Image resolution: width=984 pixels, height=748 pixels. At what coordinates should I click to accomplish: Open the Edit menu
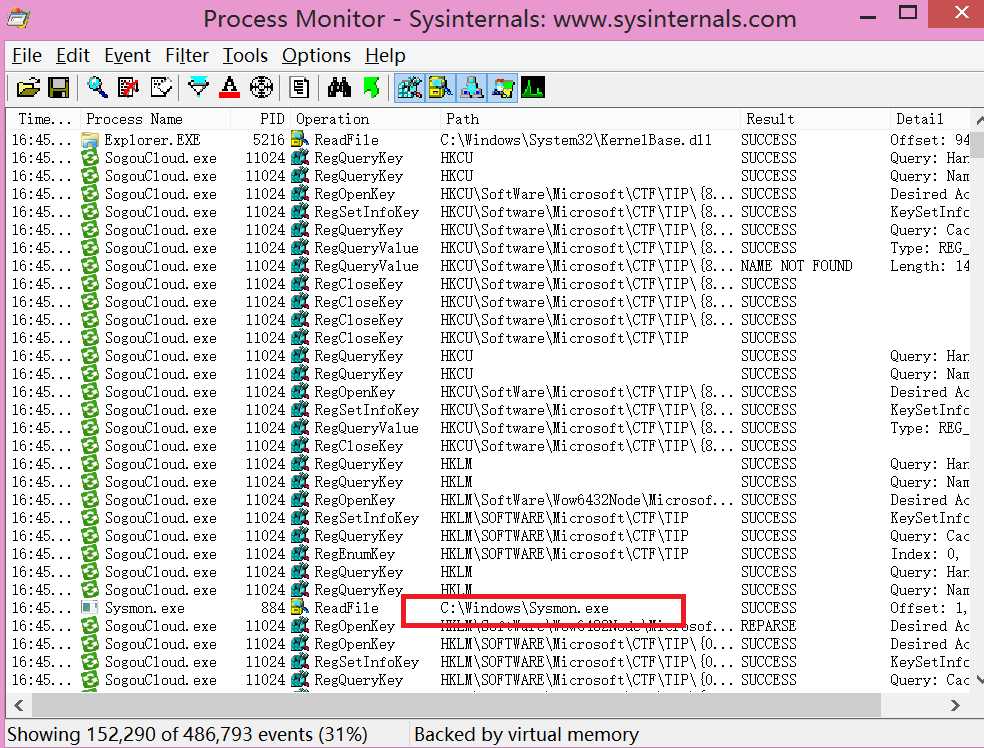pos(73,56)
